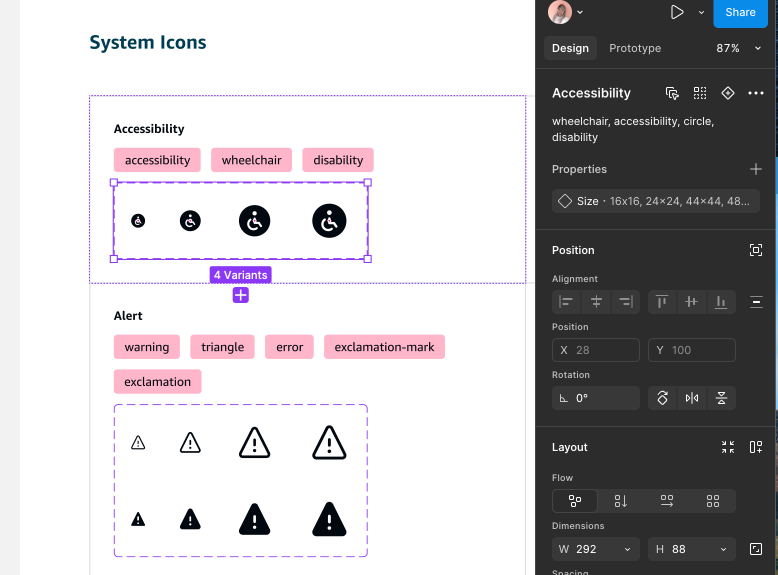The image size is (778, 575).
Task: Click the rotation angle field
Action: pyautogui.click(x=595, y=398)
